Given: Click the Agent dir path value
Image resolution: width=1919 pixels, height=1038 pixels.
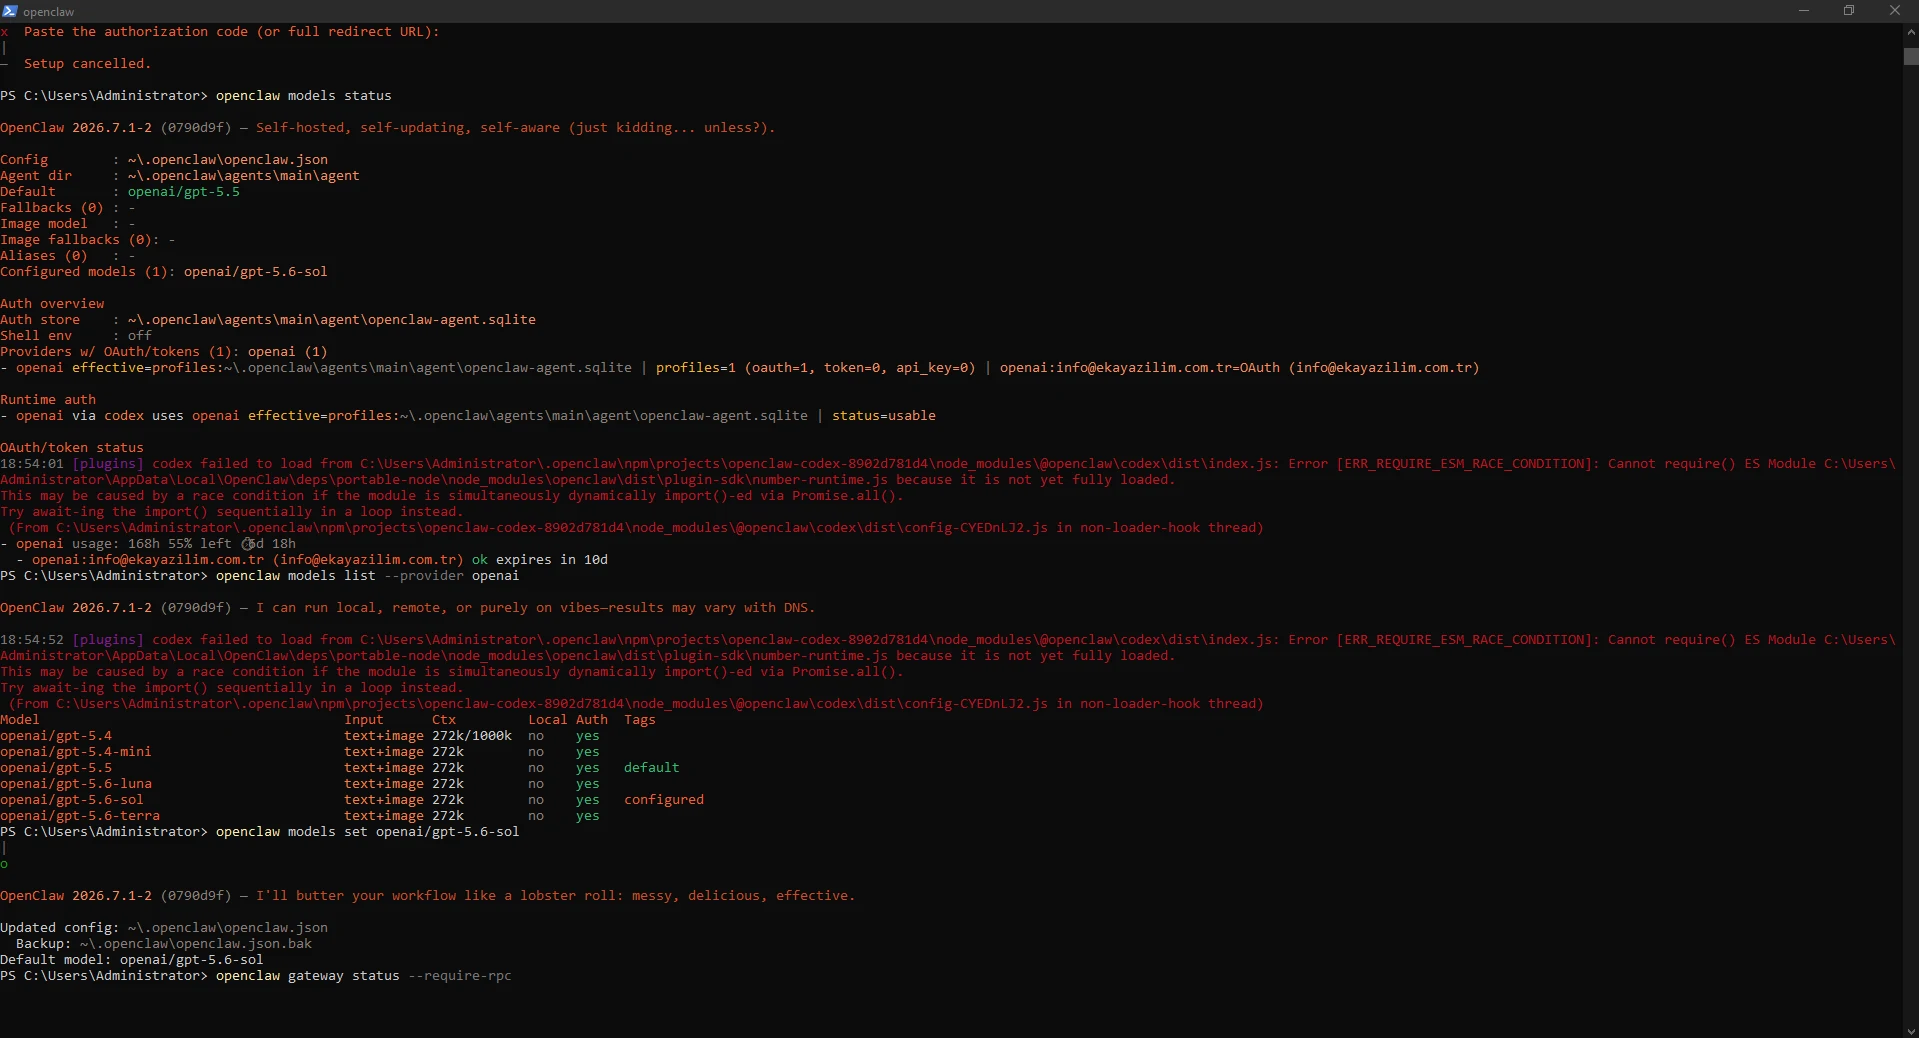Looking at the screenshot, I should pos(244,176).
